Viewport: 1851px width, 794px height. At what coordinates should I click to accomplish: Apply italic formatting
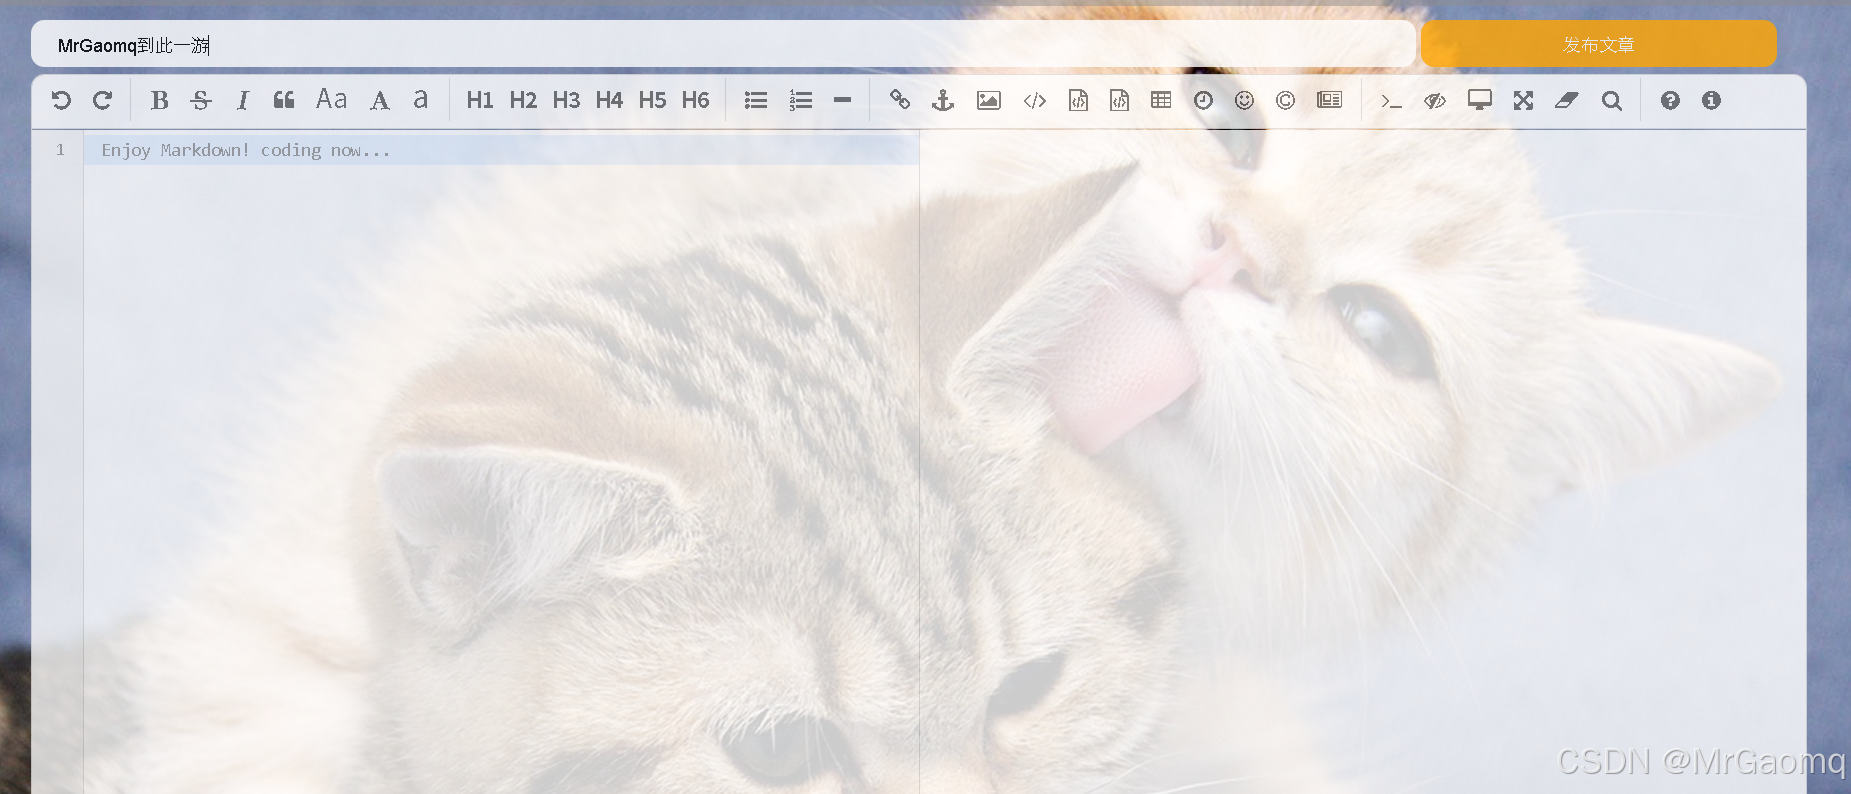[x=242, y=100]
